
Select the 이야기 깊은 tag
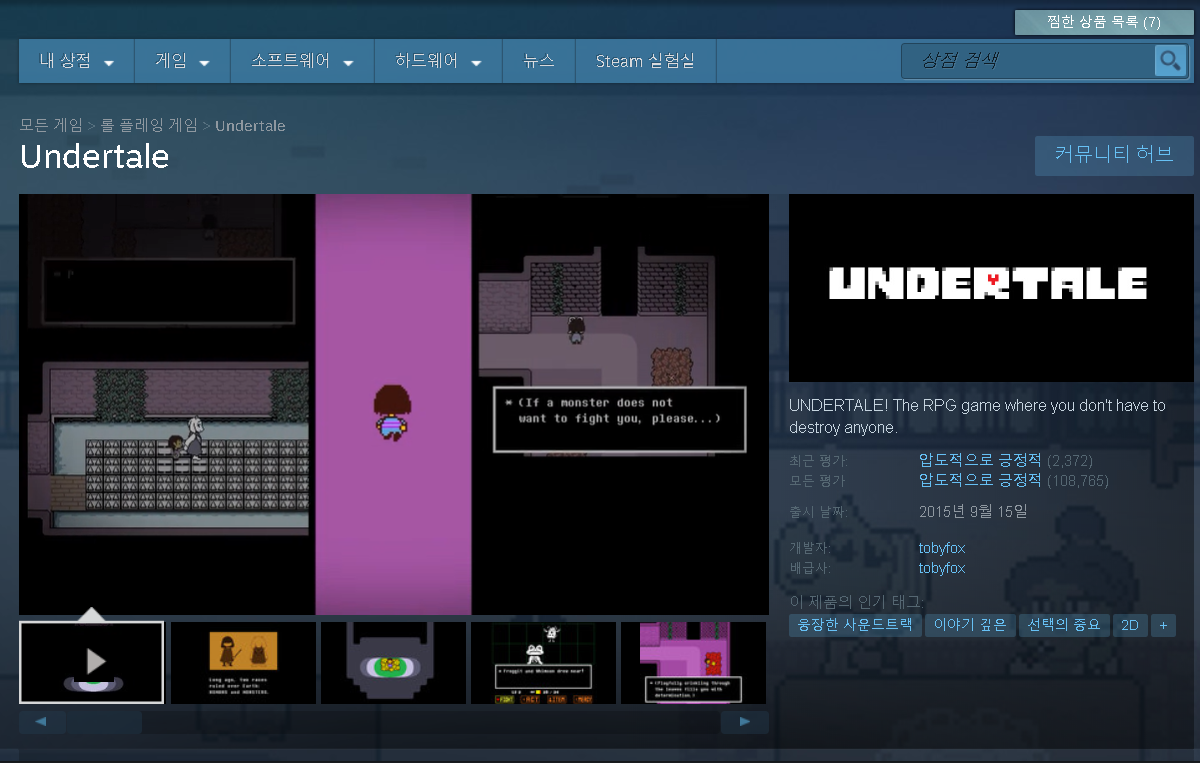(970, 625)
